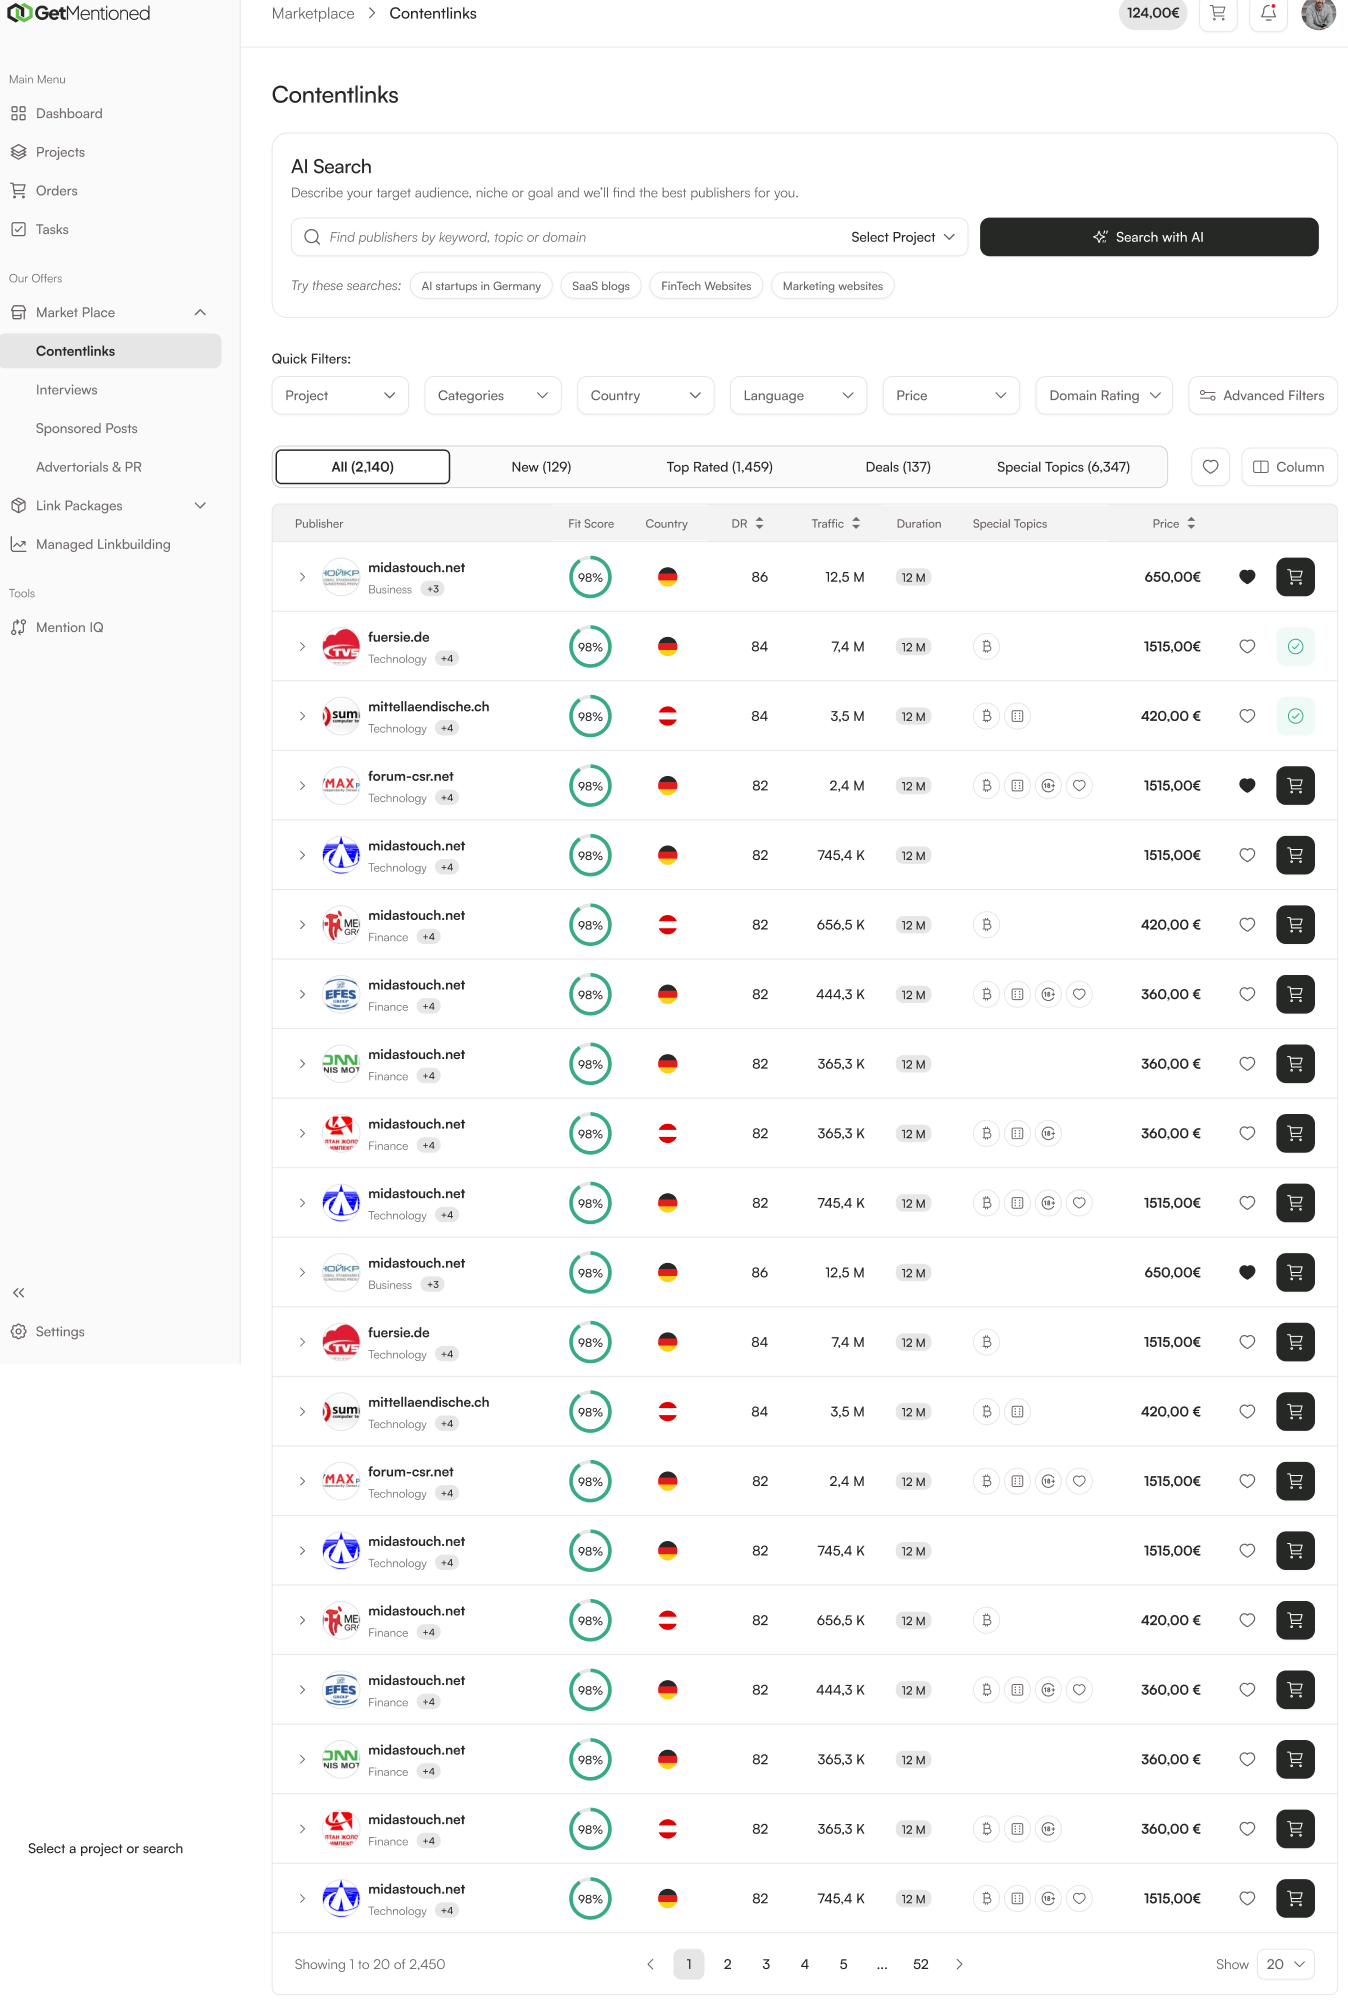This screenshot has width=1348, height=2004.
Task: Go to the previous page arrow
Action: click(650, 1964)
